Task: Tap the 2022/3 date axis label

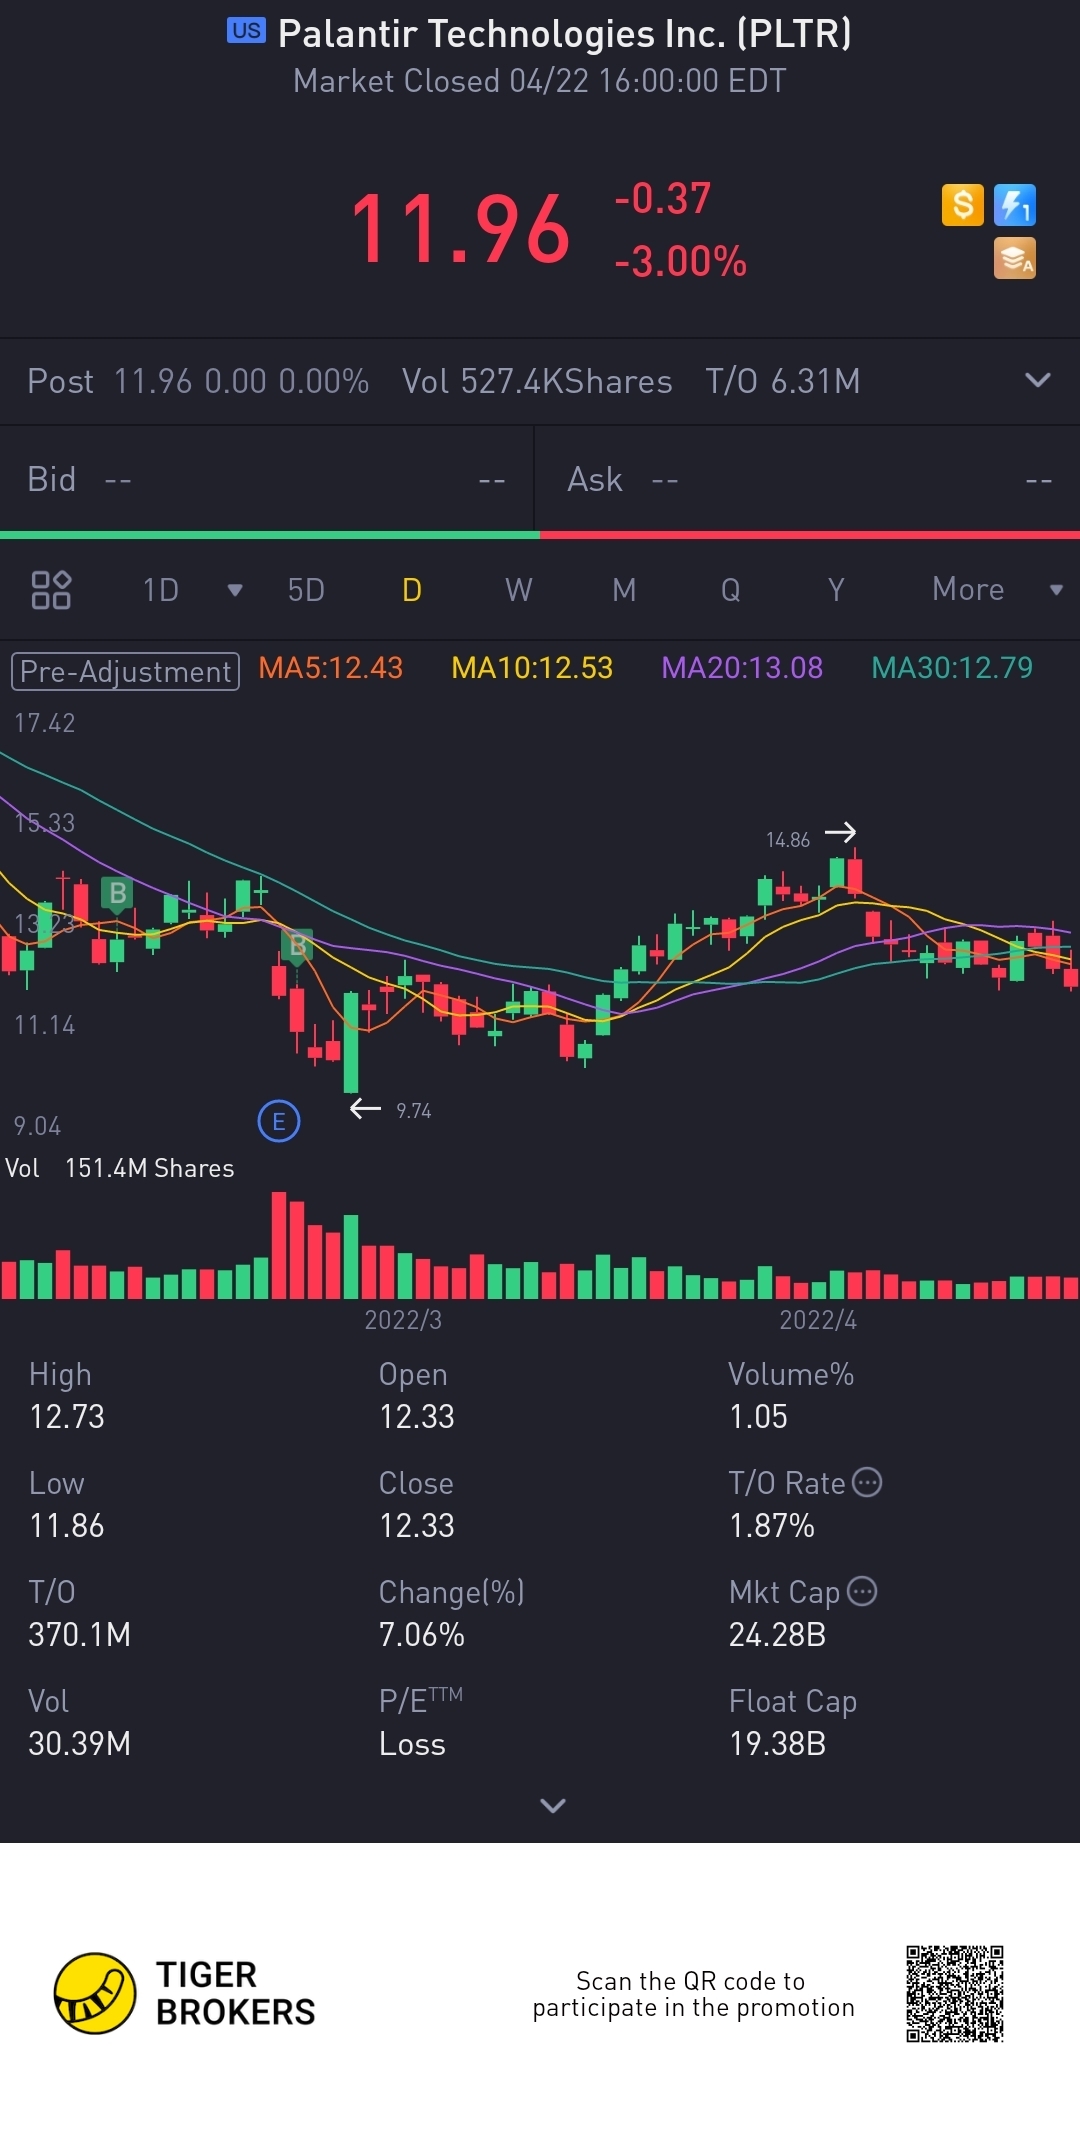Action: (x=403, y=1320)
